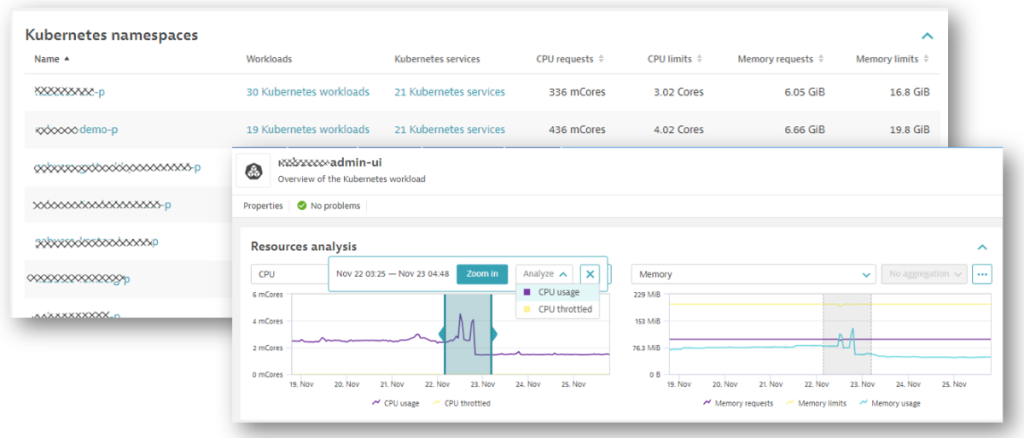The image size is (1024, 438).
Task: Collapse the Resources analysis section
Action: tap(982, 247)
